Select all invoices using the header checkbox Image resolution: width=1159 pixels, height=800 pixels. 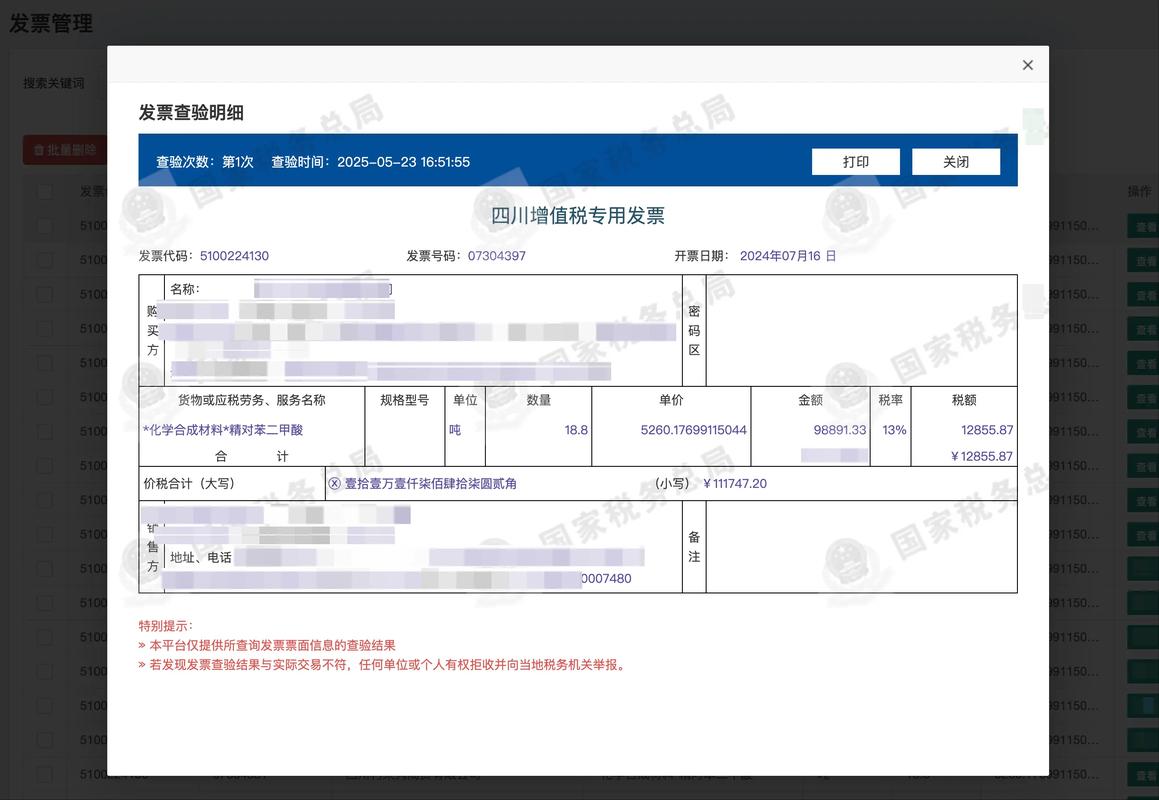pos(44,189)
